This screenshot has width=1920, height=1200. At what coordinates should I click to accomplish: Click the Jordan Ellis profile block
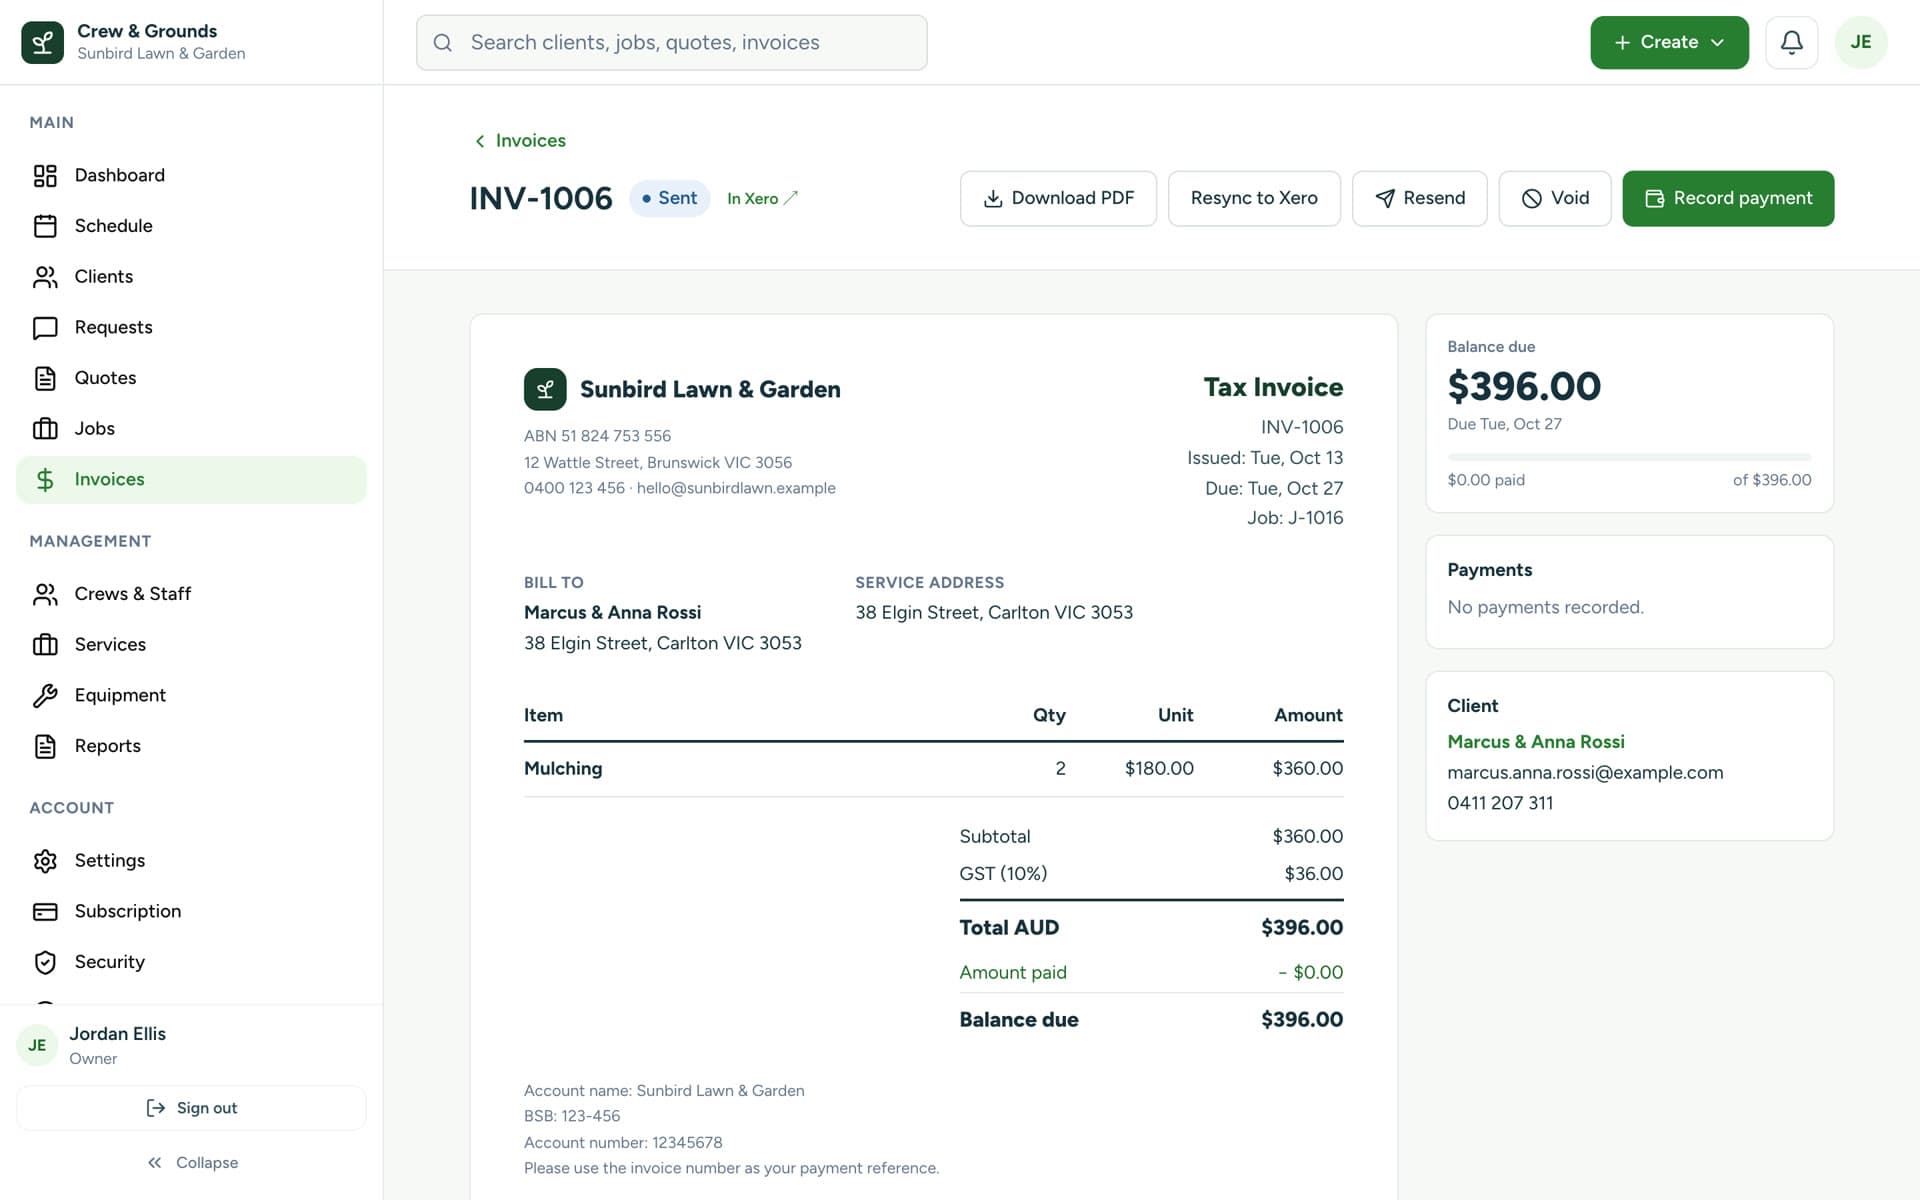pyautogui.click(x=191, y=1045)
